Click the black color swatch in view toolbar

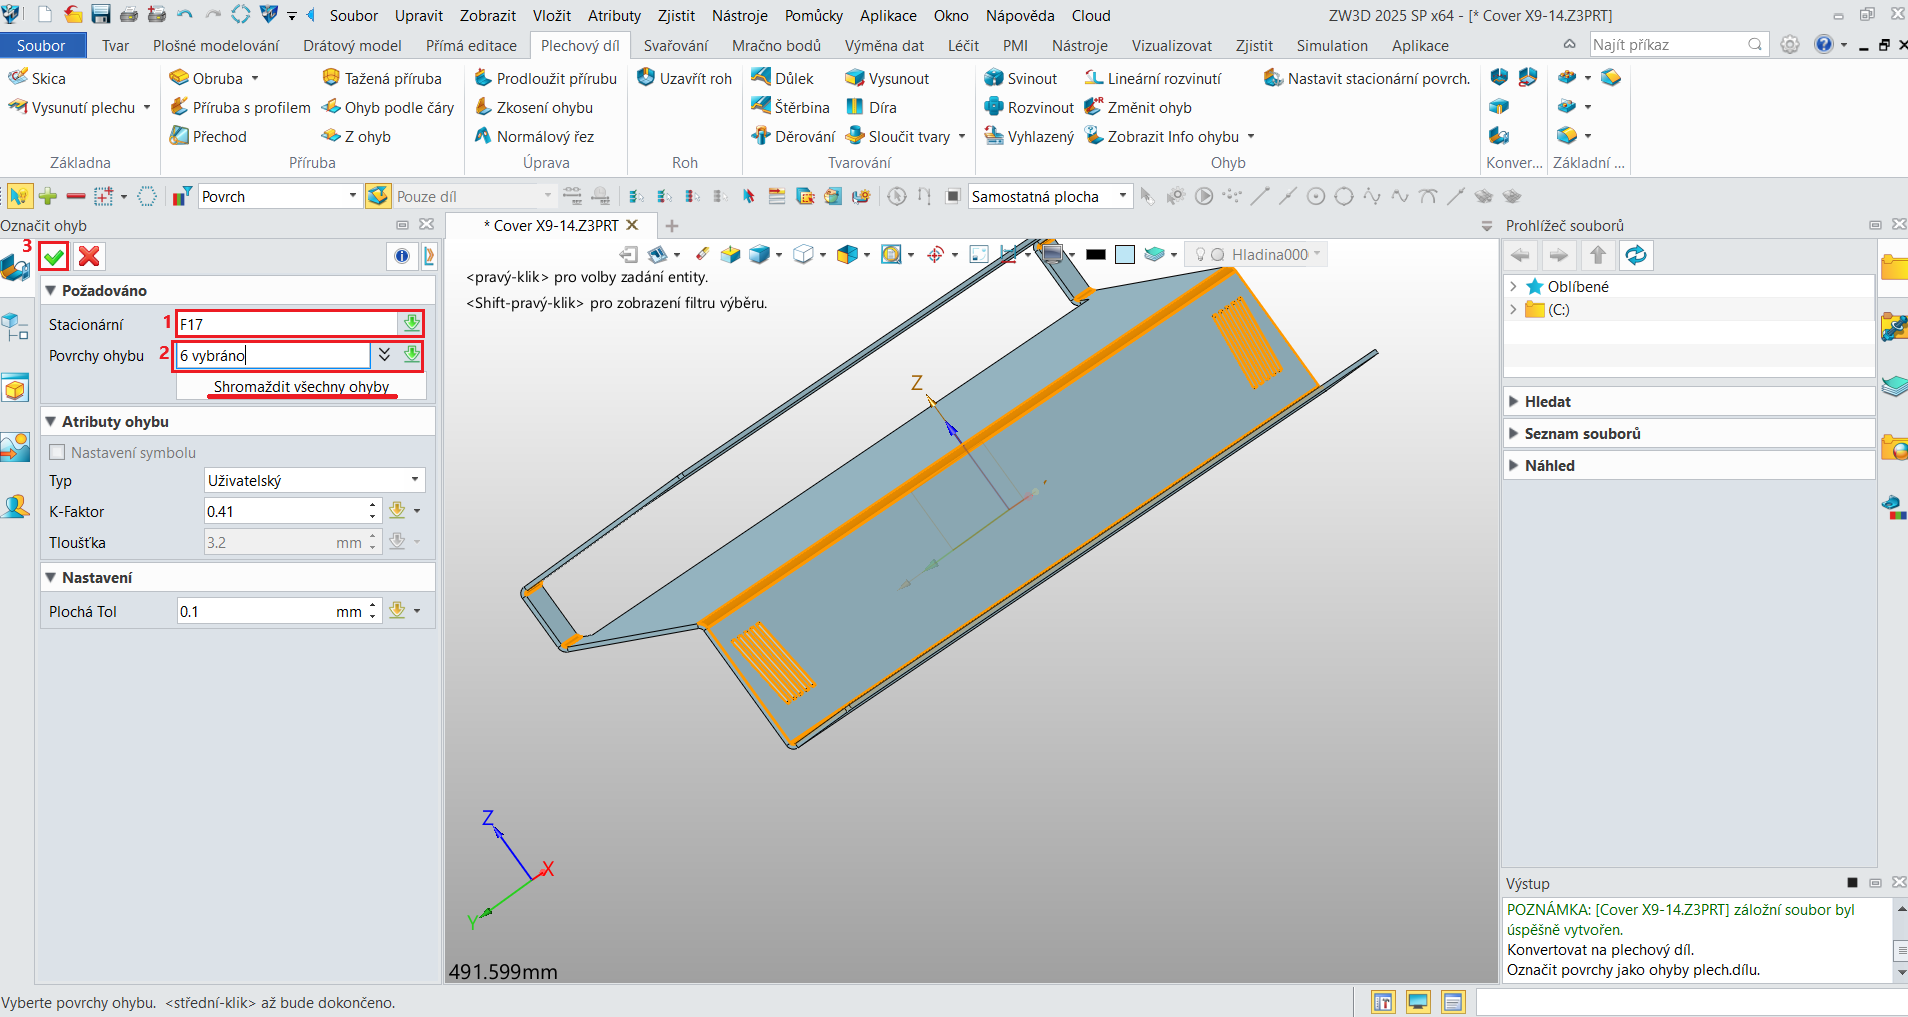click(x=1096, y=254)
